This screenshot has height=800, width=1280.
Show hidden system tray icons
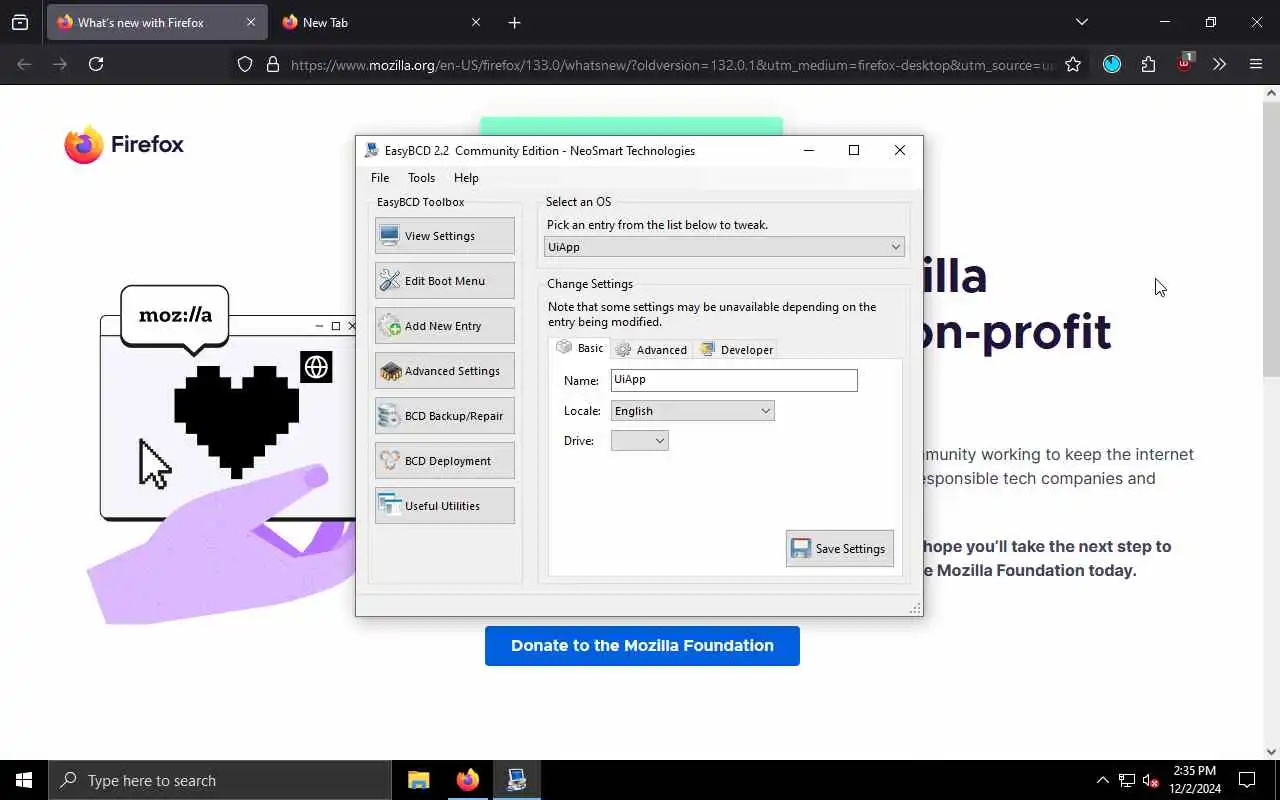pos(1102,780)
